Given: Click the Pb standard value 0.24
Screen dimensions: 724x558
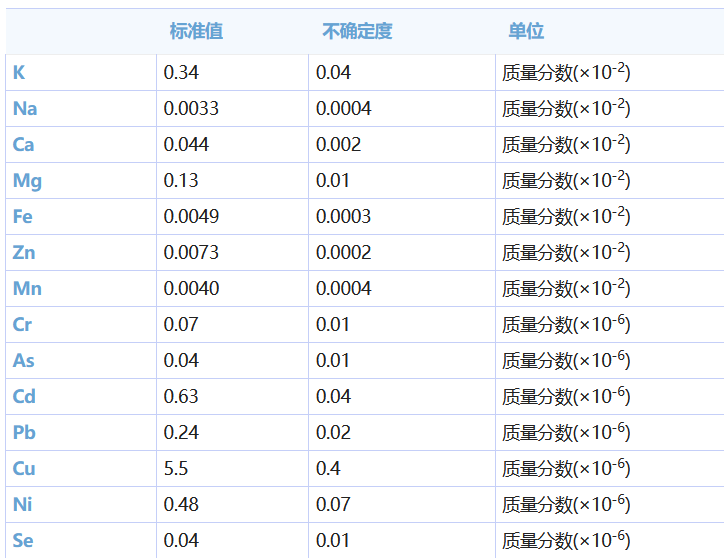Looking at the screenshot, I should tap(181, 433).
